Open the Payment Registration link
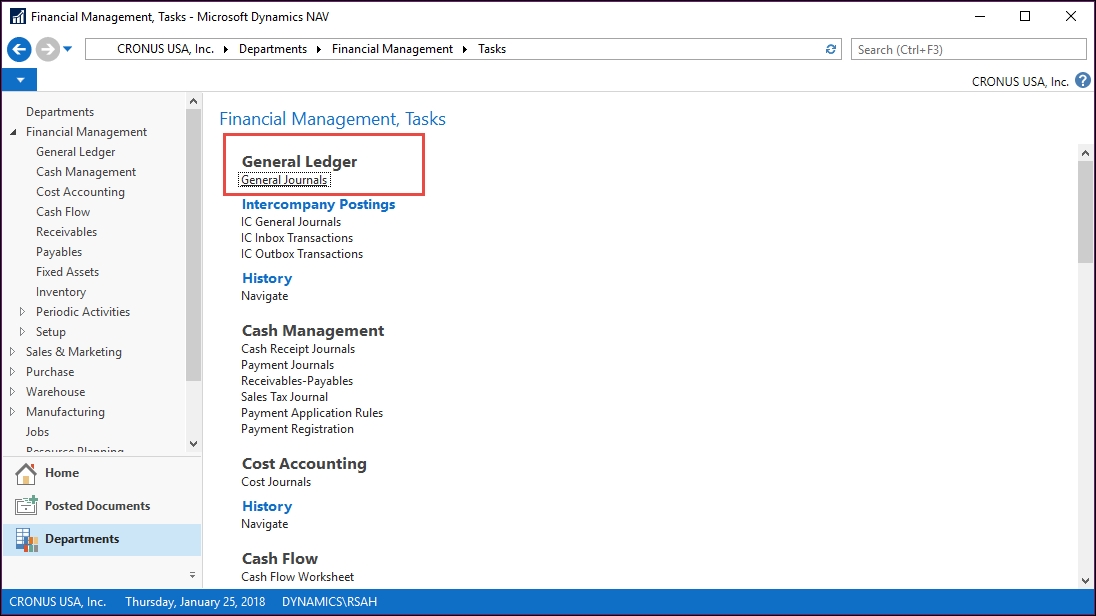Image resolution: width=1096 pixels, height=616 pixels. coord(297,429)
